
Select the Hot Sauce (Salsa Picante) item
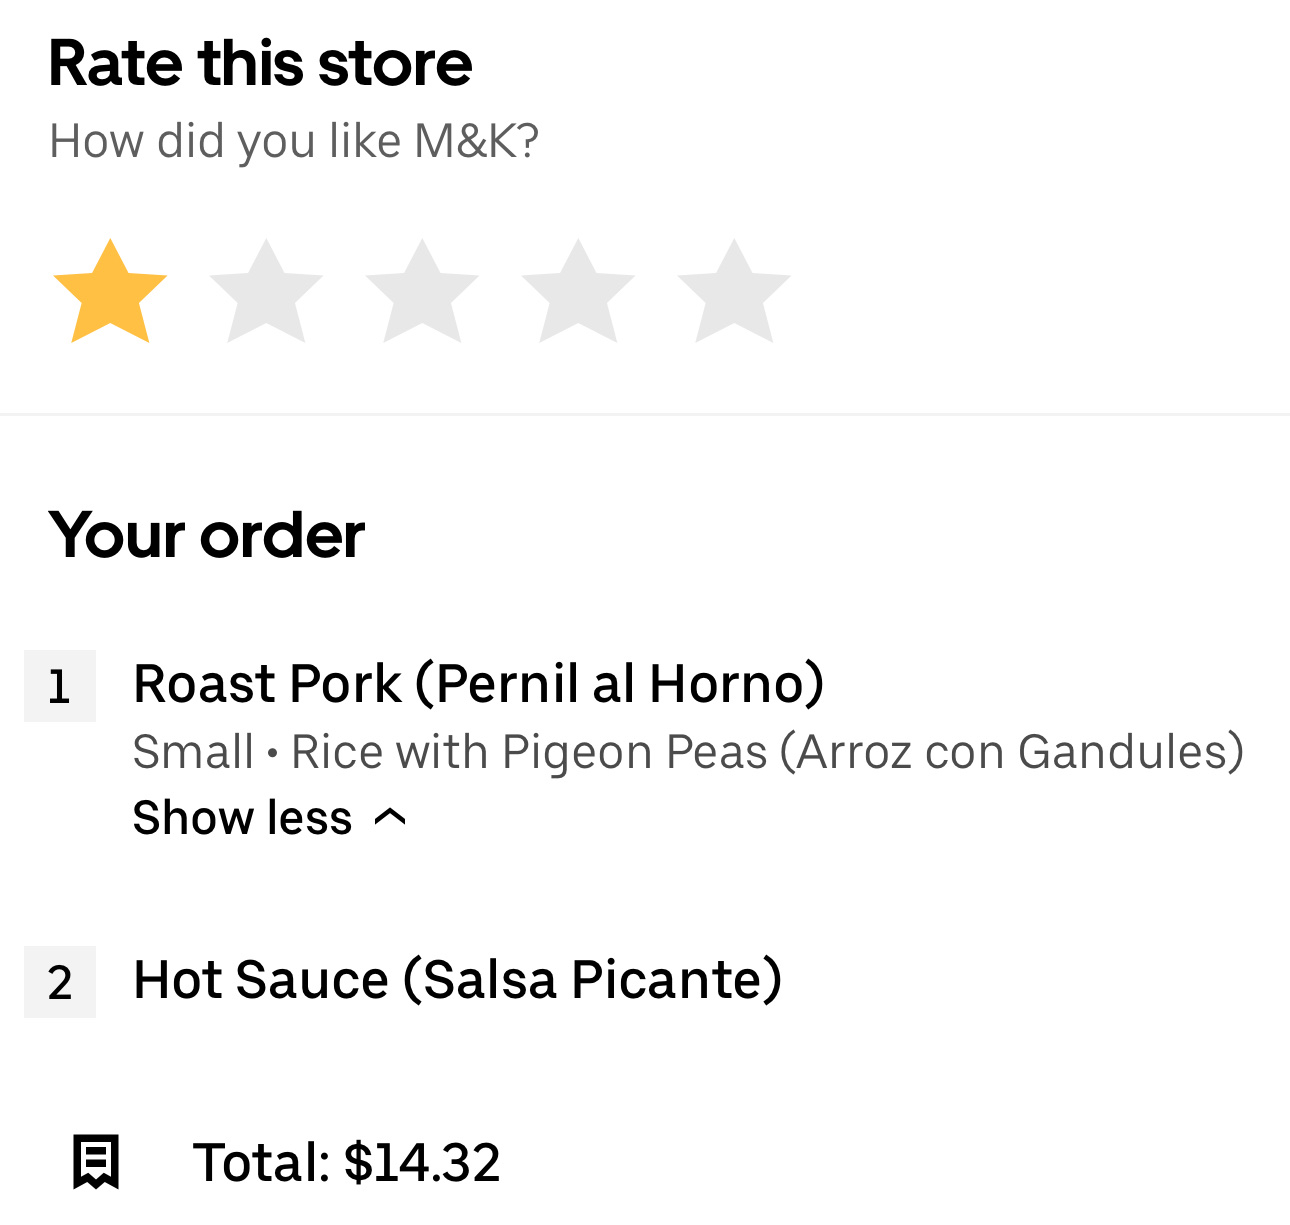click(457, 980)
